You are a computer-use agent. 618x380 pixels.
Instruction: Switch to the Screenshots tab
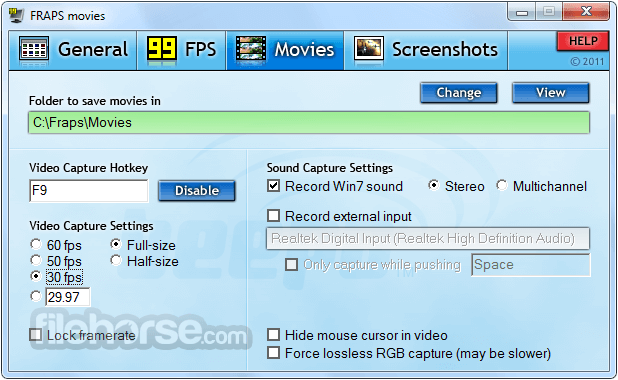coord(426,50)
